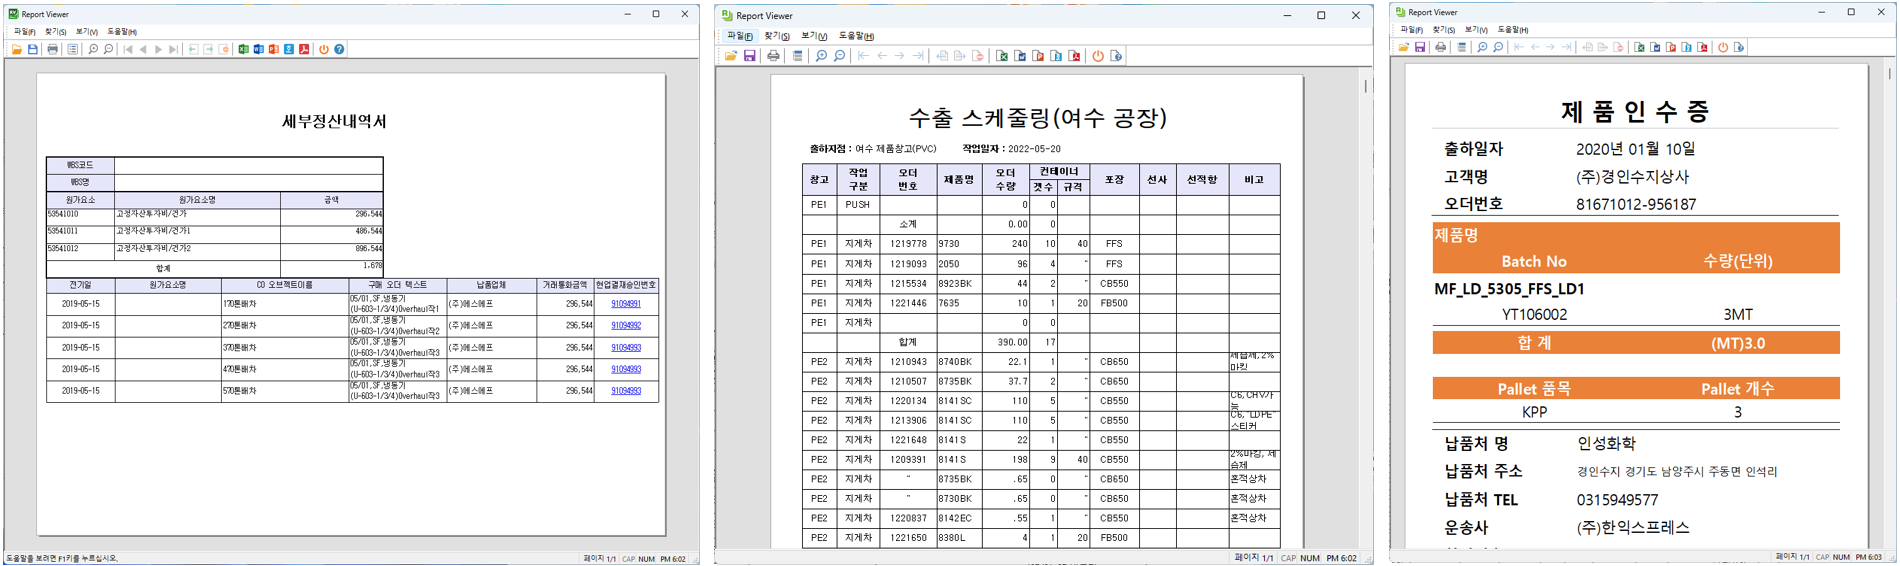
Task: Zoom in magnifier in 수출 스케줄링 window
Action: tap(821, 56)
